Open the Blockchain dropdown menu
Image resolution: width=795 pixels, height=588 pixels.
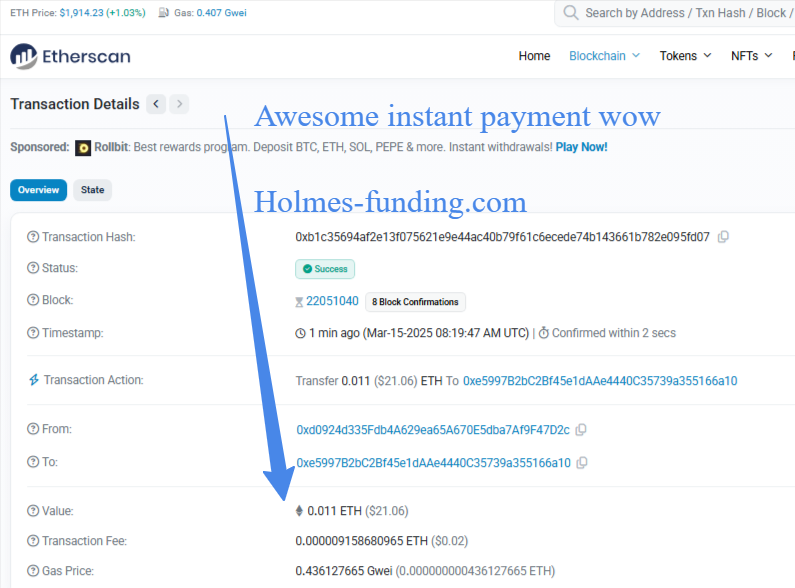tap(604, 56)
